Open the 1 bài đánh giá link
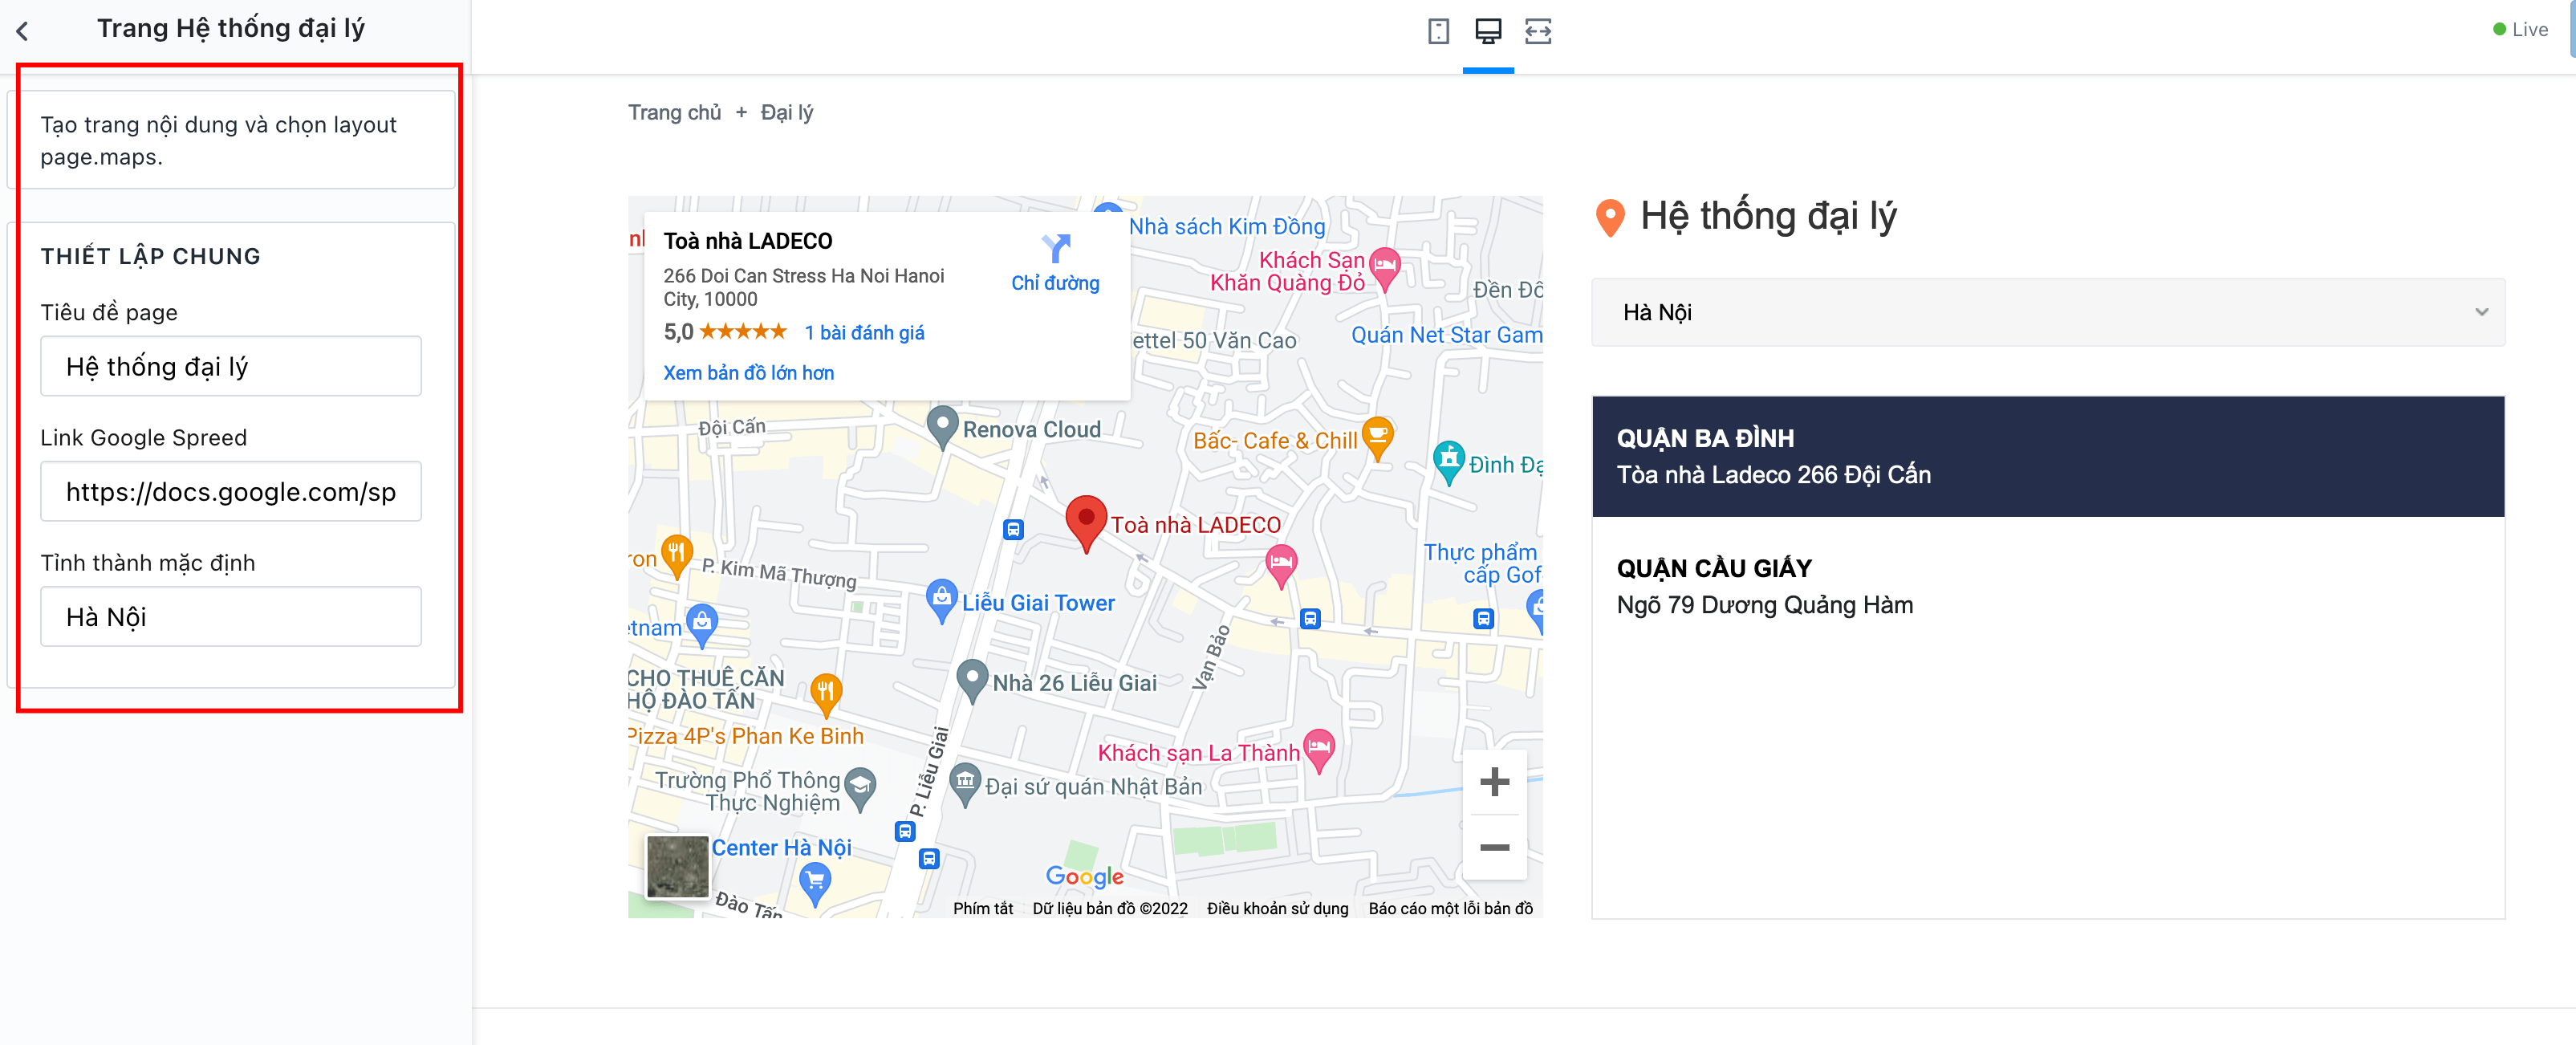The height and width of the screenshot is (1045, 2576). (x=864, y=333)
